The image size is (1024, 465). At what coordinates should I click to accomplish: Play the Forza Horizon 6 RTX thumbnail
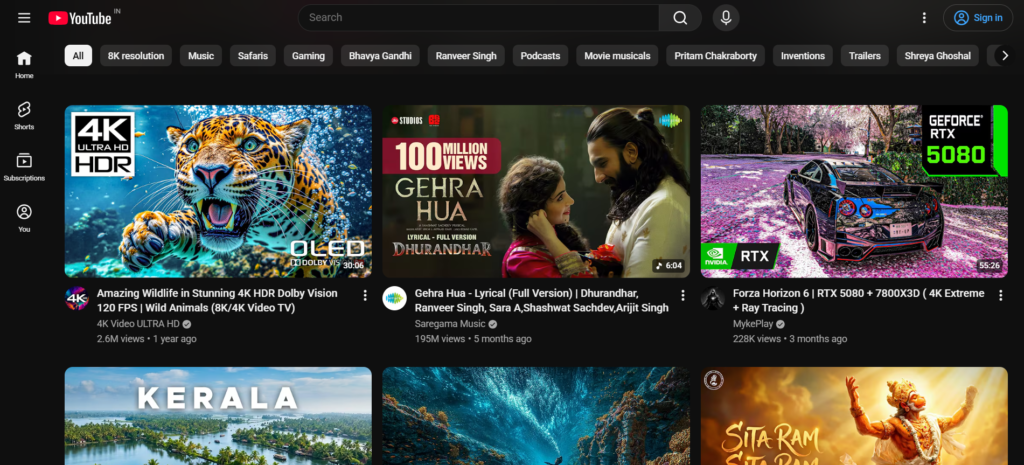coord(854,191)
